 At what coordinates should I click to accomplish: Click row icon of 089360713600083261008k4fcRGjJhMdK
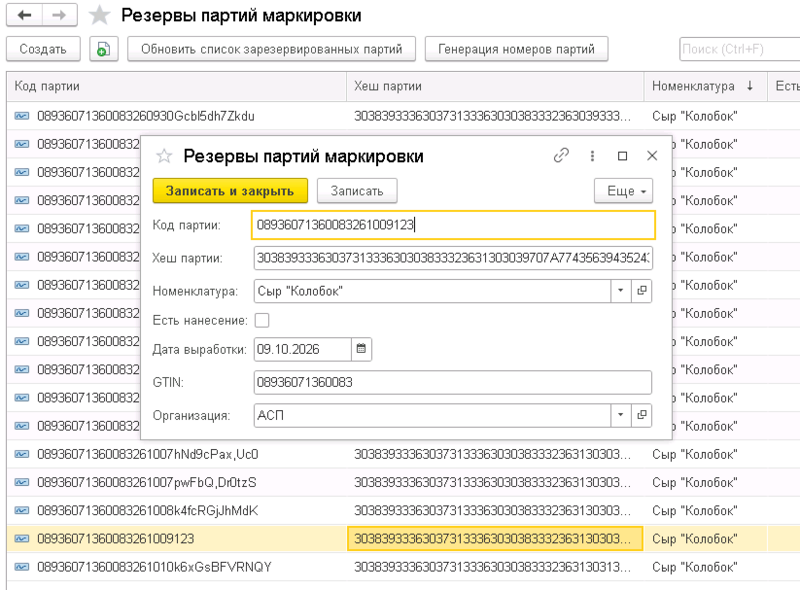22,510
